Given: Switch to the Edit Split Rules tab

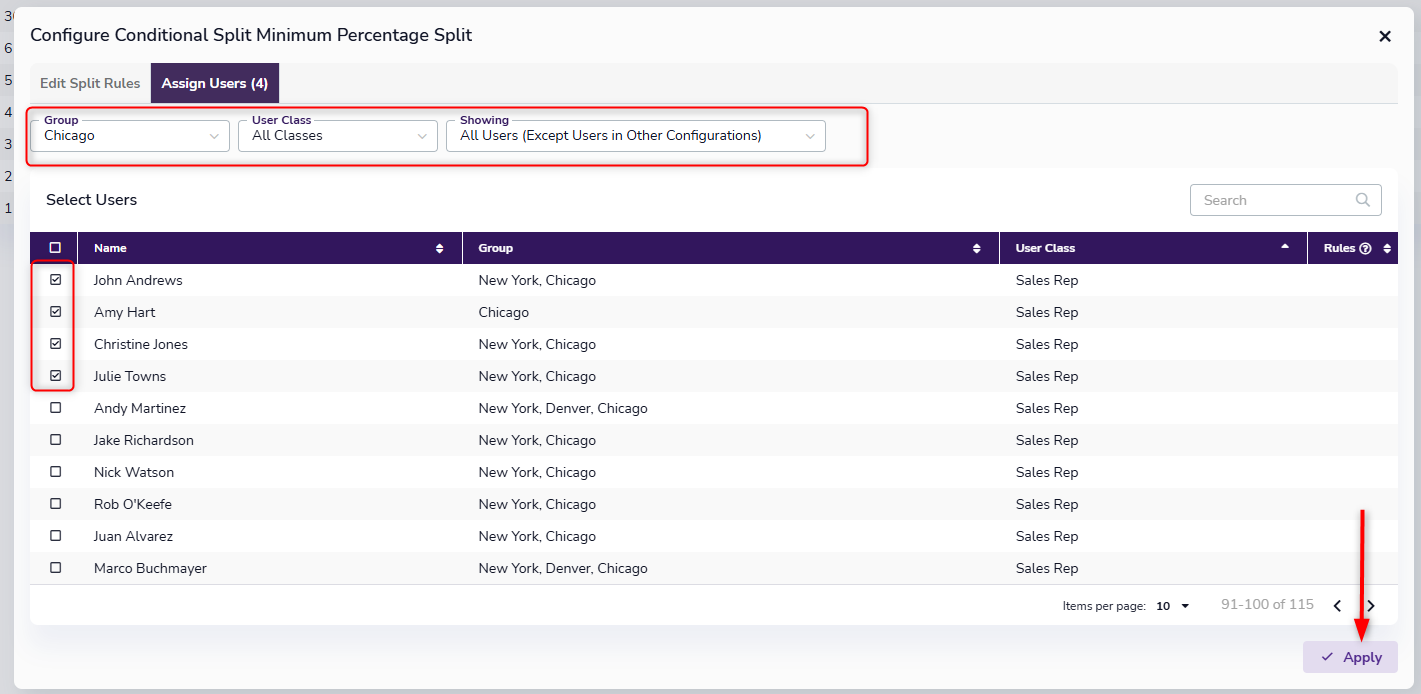Looking at the screenshot, I should tap(90, 84).
